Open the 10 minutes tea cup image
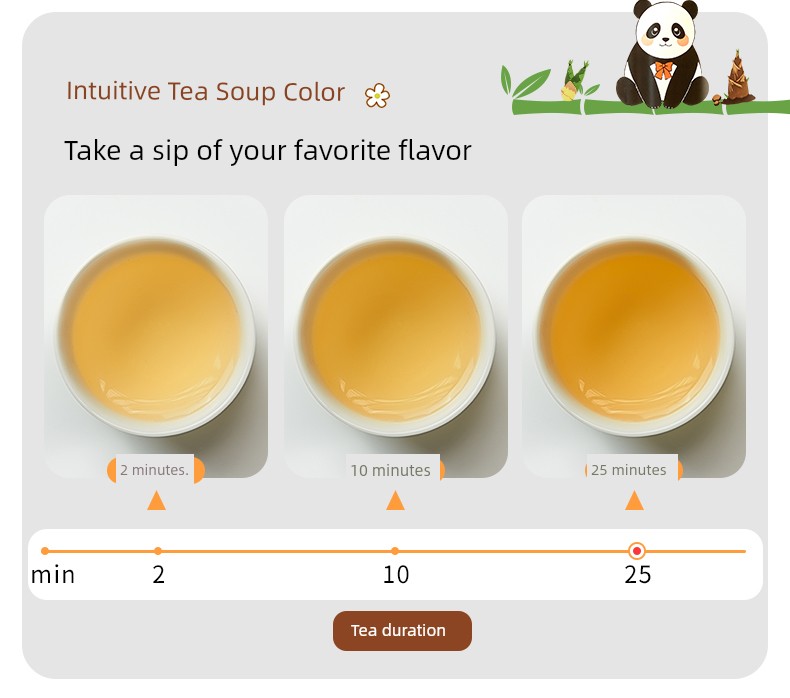The height and width of the screenshot is (698, 790). click(396, 336)
